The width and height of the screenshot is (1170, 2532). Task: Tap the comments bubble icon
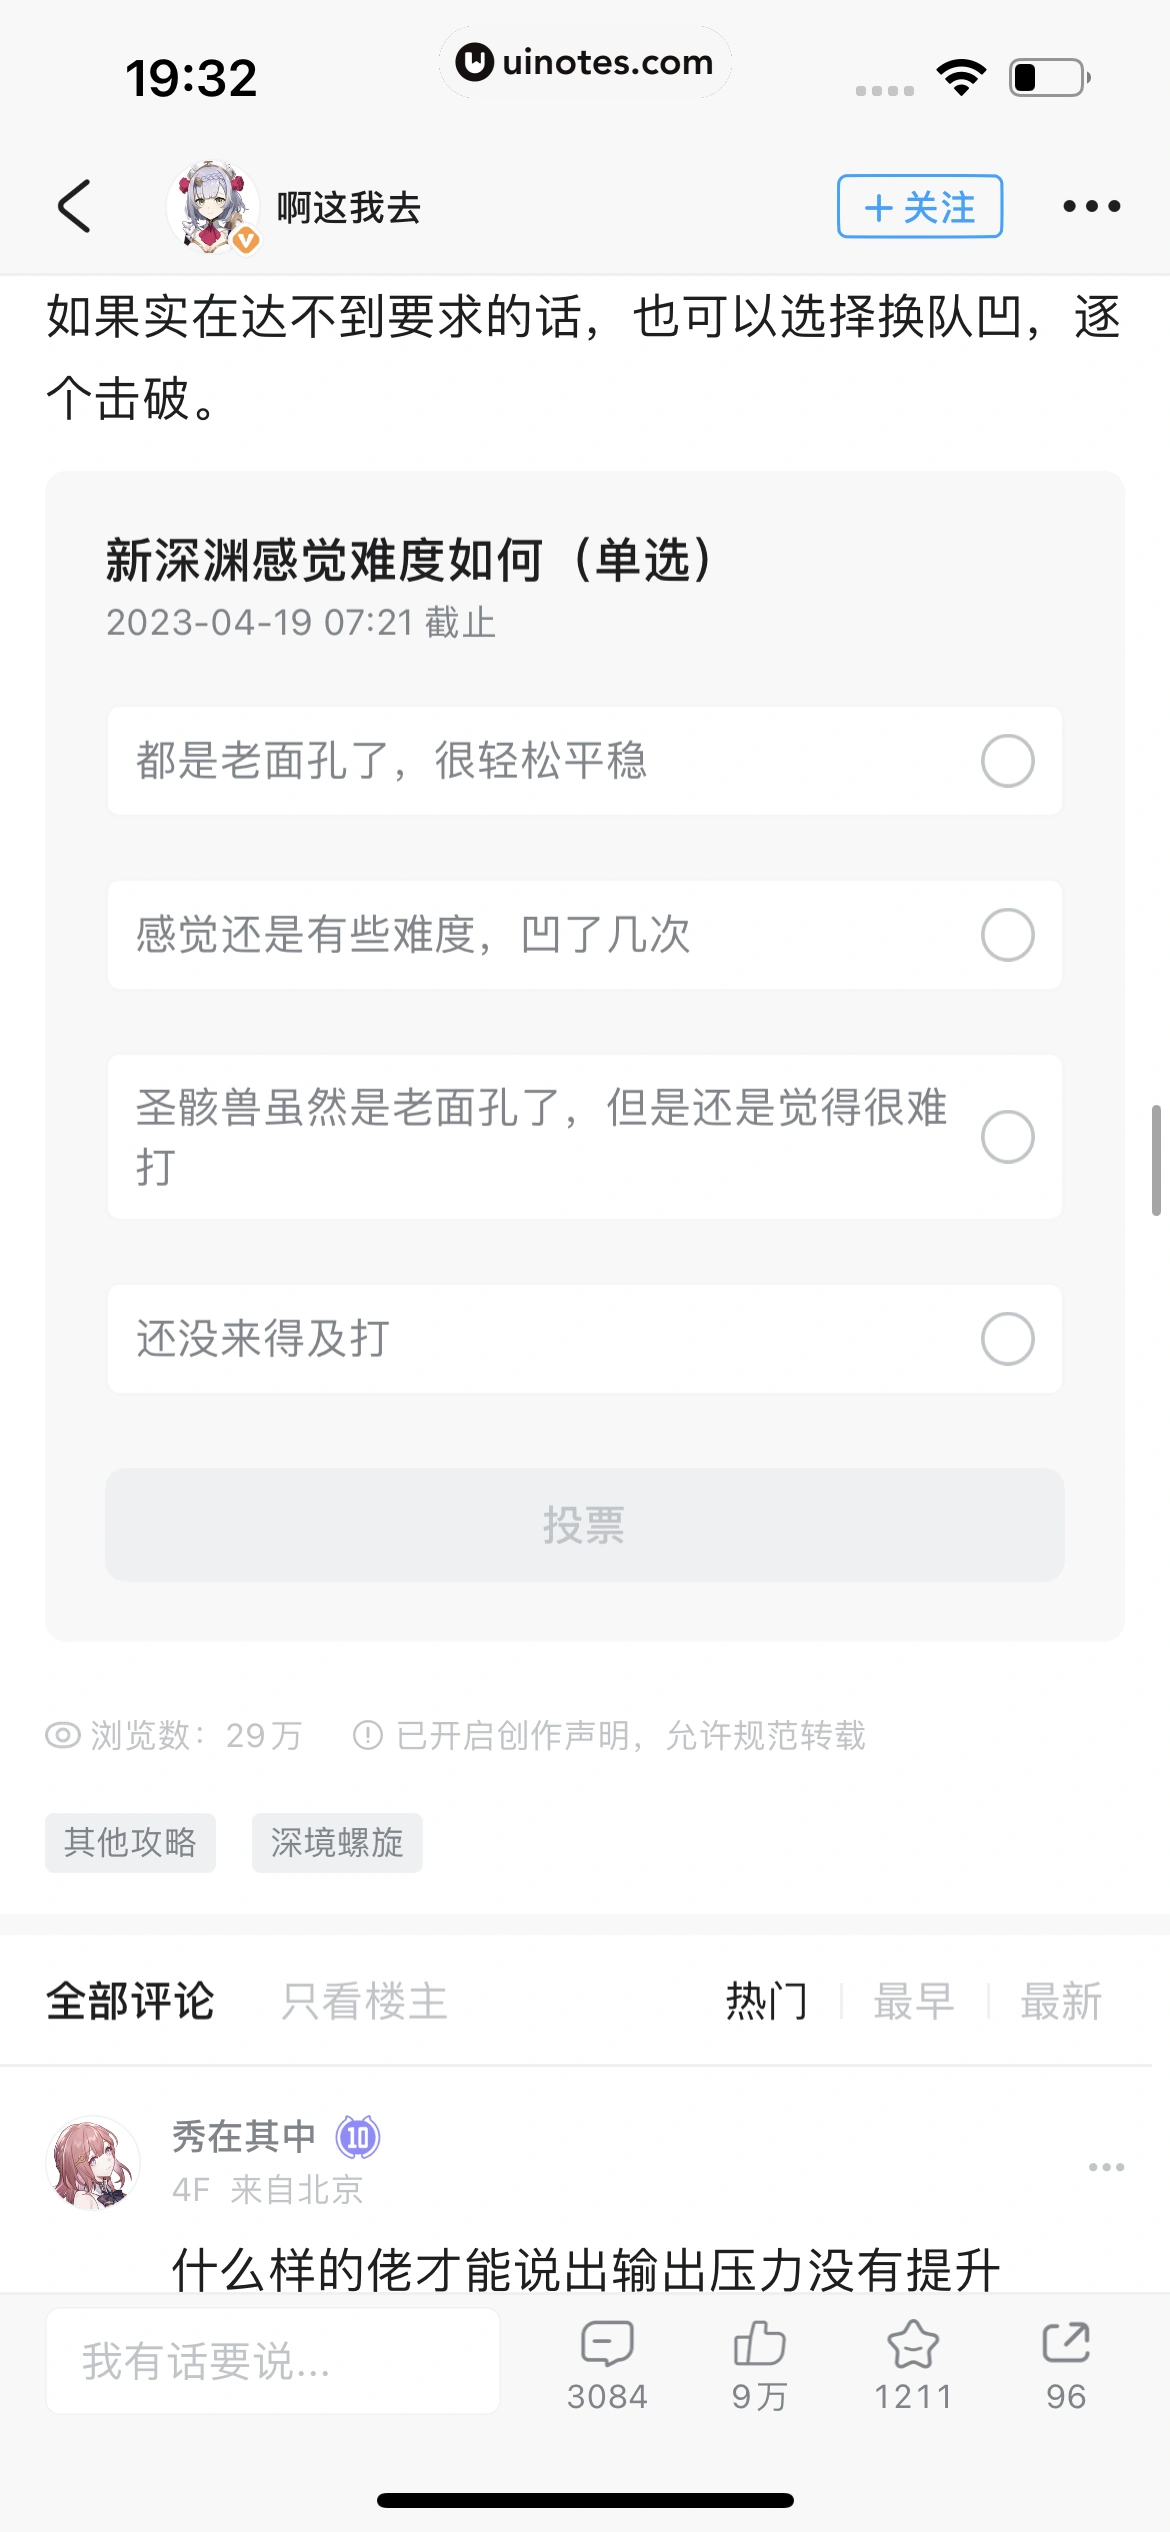[x=607, y=2343]
